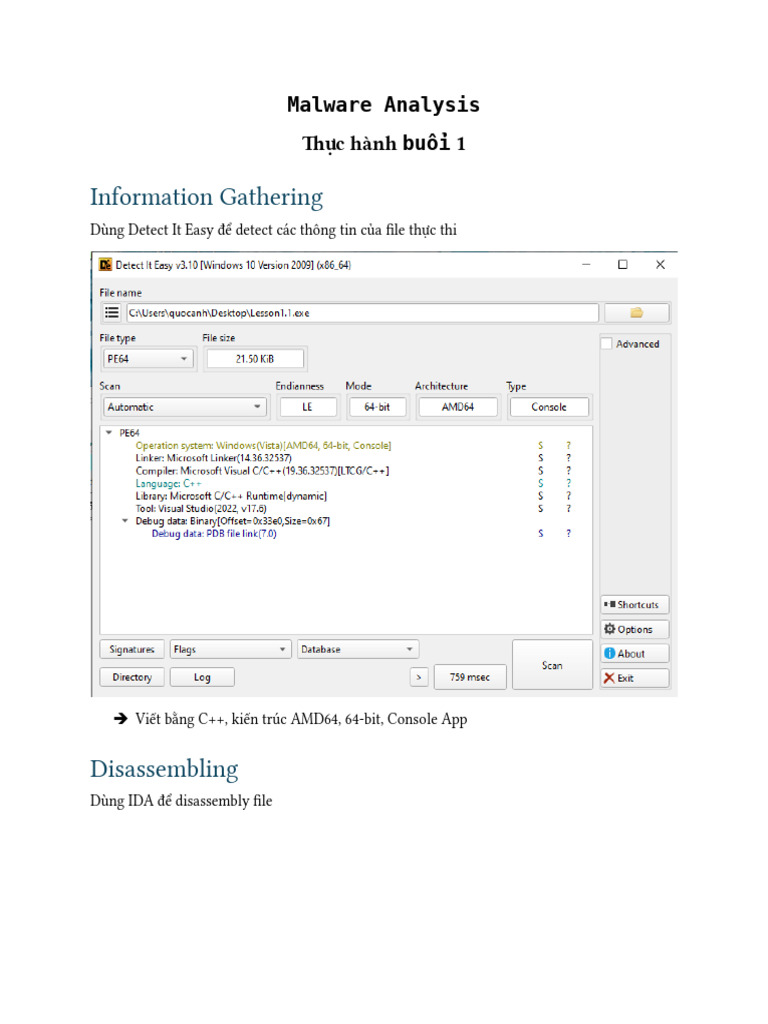Click the S link on PDB file link row
This screenshot has width=768, height=1024.
[x=540, y=534]
